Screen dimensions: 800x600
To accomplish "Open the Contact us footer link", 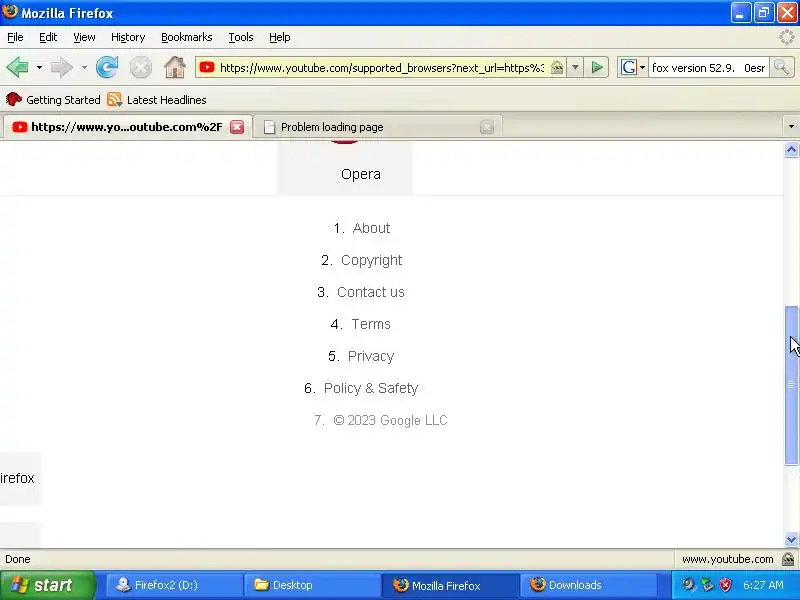I will click(370, 292).
